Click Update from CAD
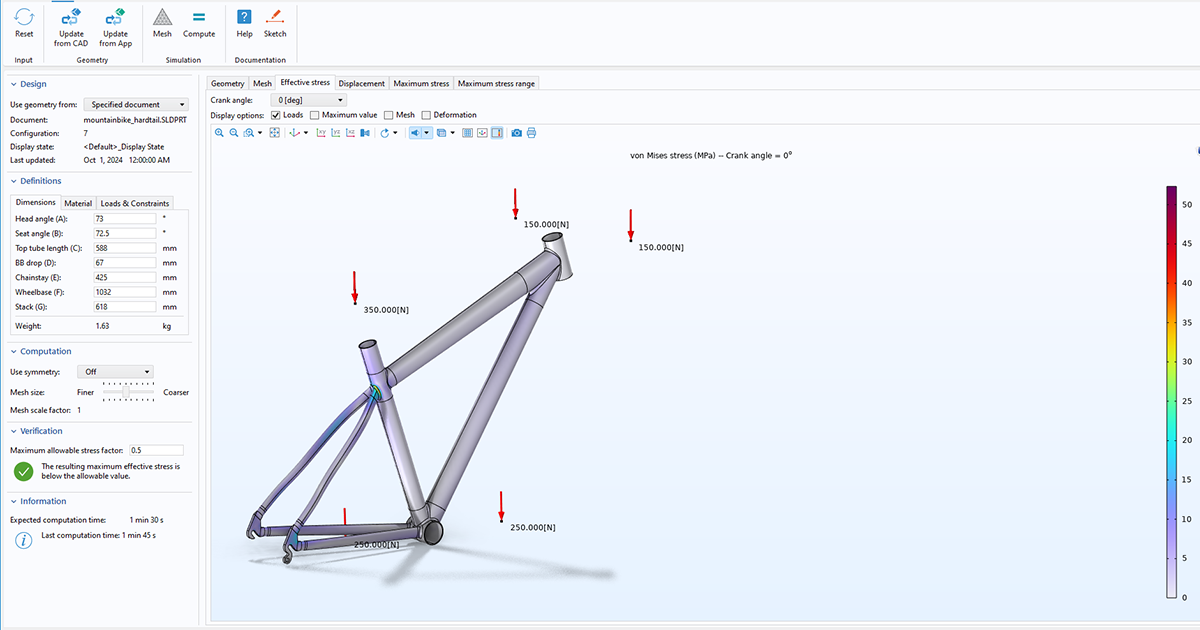Viewport: 1200px width, 630px height. pos(70,27)
